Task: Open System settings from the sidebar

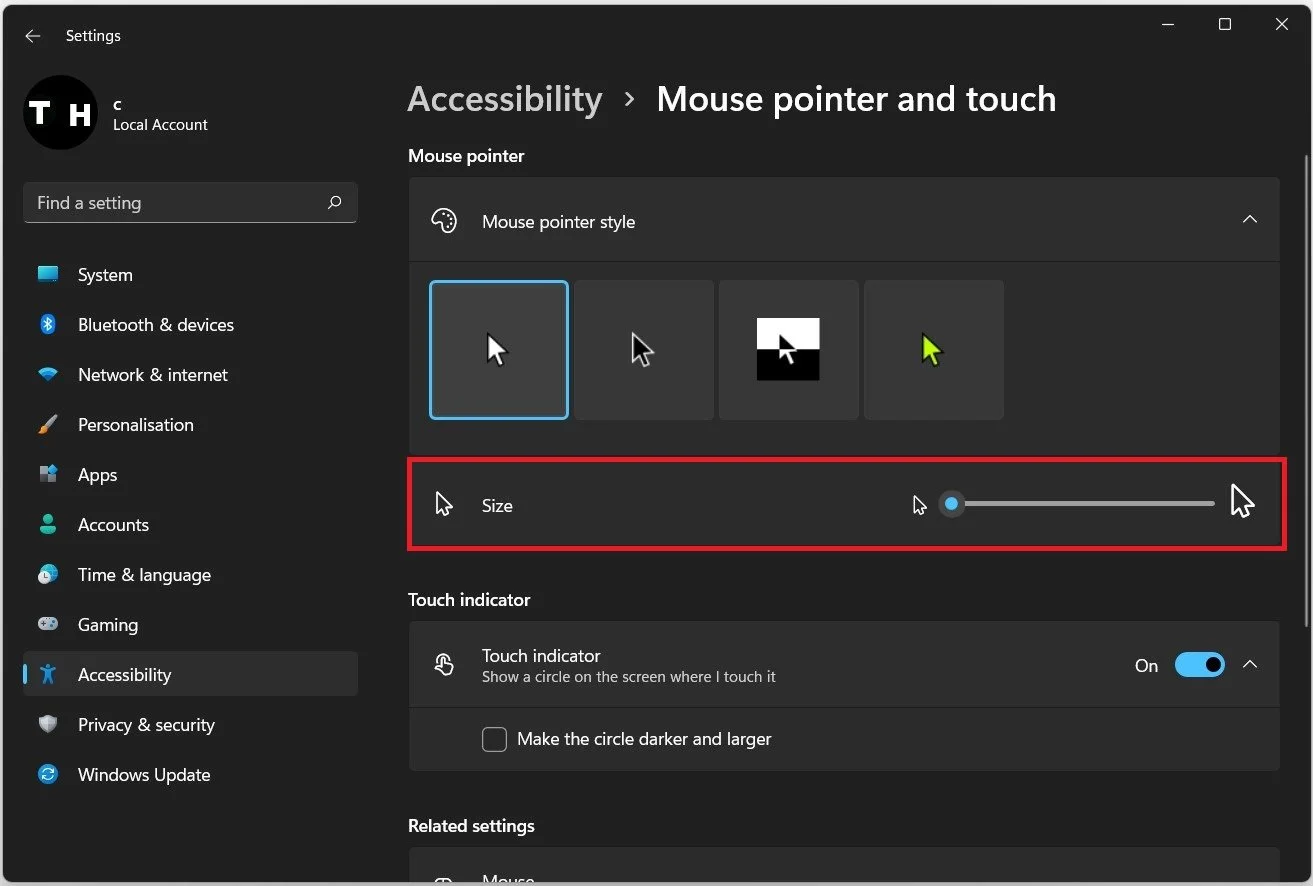Action: point(104,274)
